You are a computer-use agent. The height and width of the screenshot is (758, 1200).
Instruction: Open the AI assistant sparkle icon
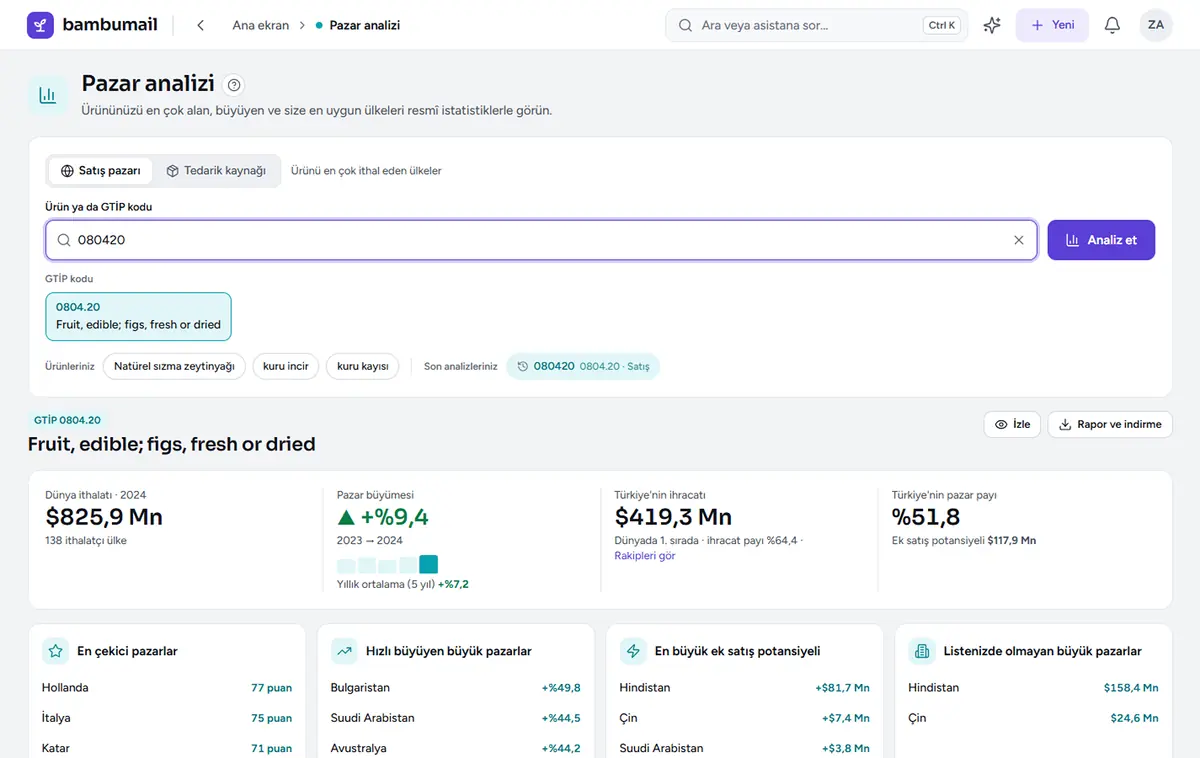[x=992, y=25]
